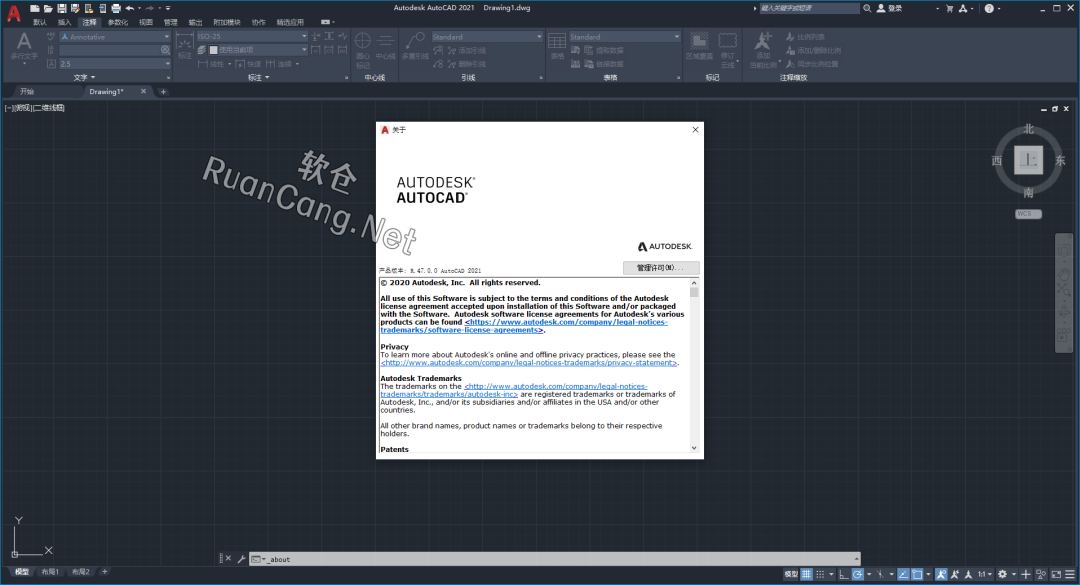Switch to the 布局1 layout tab
Viewport: 1080px width, 585px height.
tap(49, 572)
